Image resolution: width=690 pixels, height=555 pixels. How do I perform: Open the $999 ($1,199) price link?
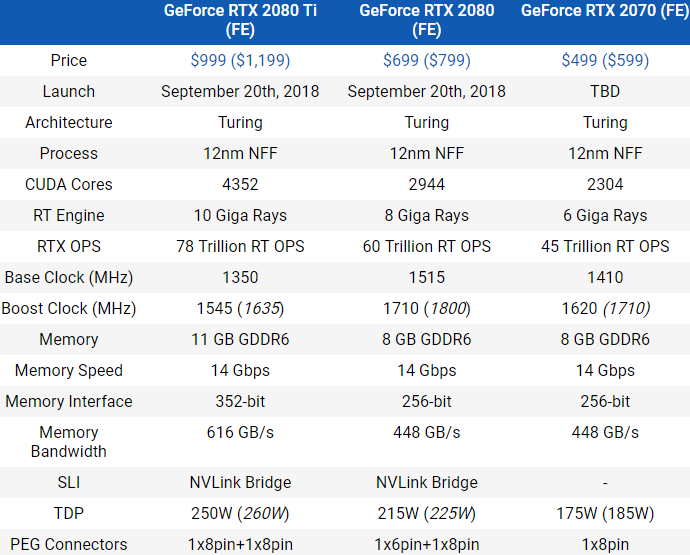240,60
